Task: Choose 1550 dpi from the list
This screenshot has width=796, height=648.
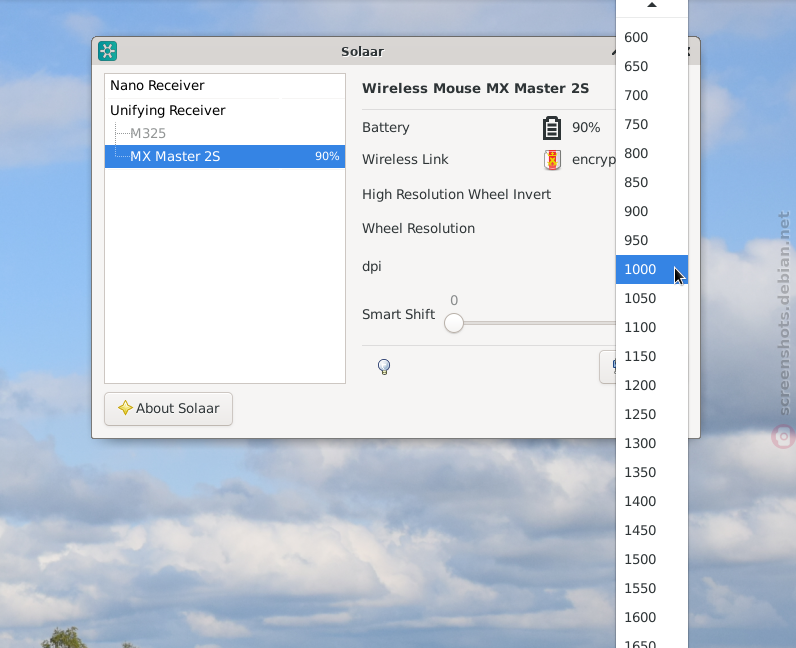Action: [x=652, y=588]
